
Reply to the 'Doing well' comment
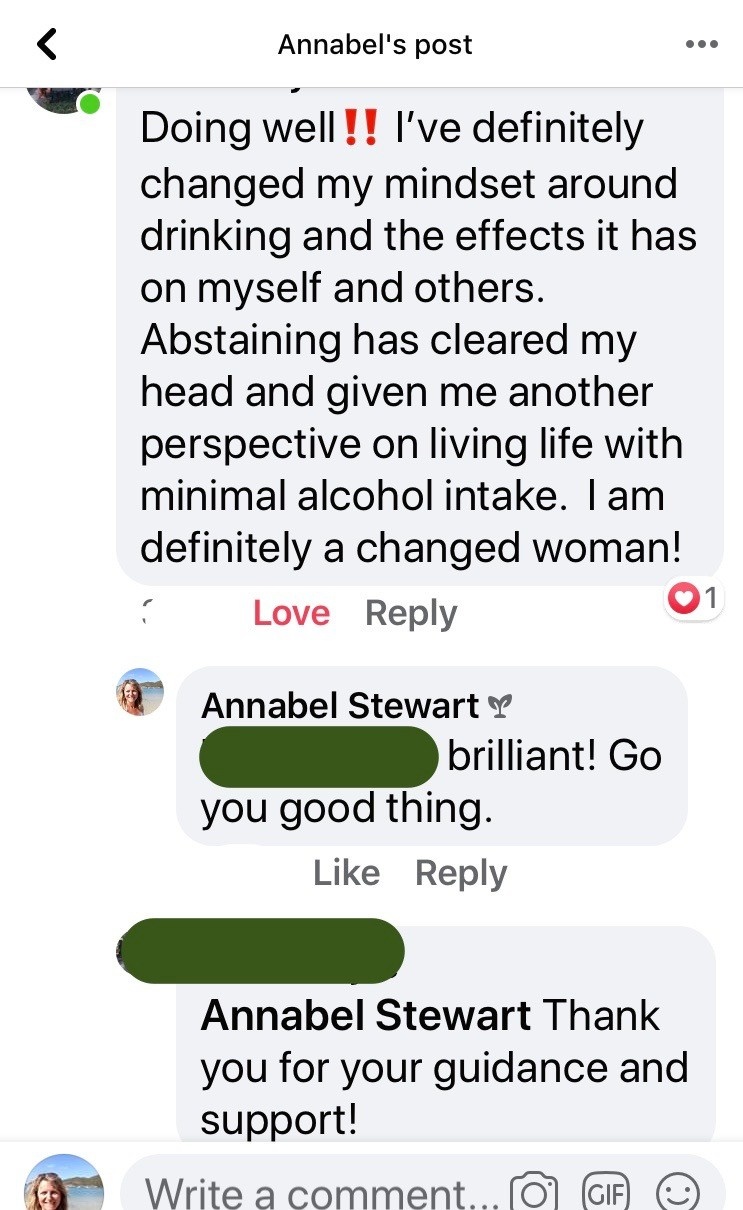(x=411, y=613)
